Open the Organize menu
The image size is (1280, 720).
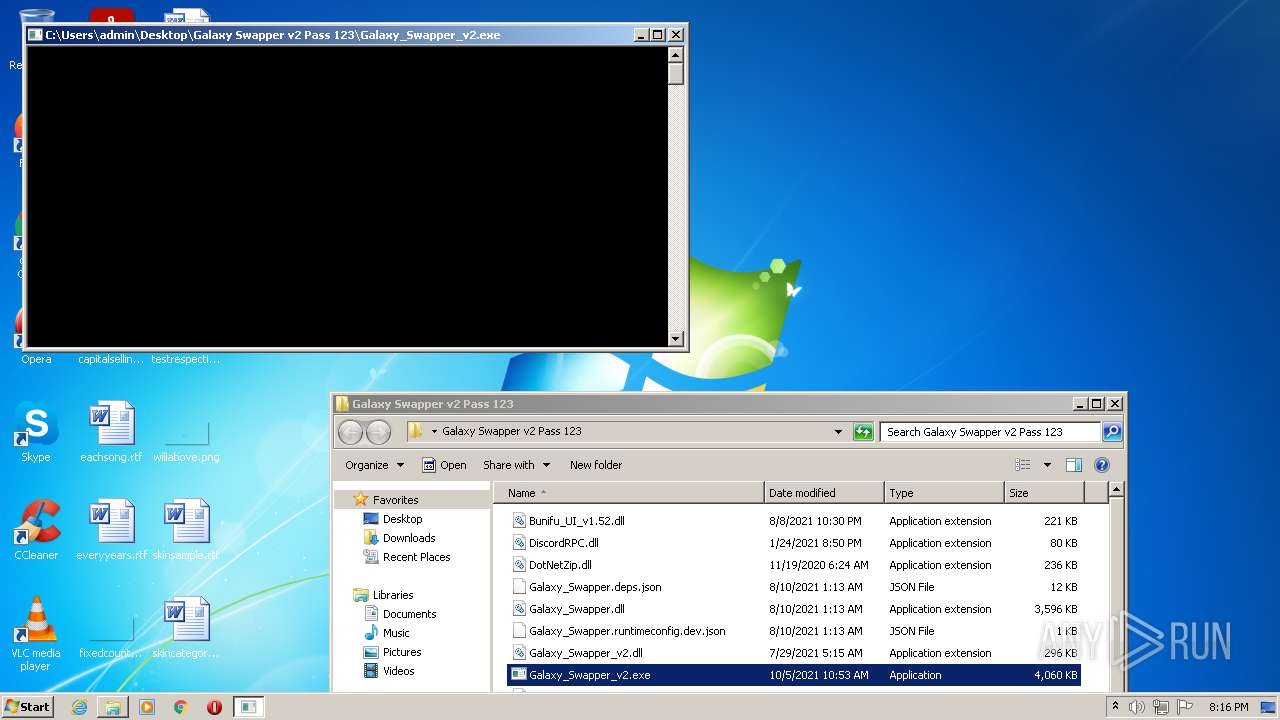[x=375, y=465]
